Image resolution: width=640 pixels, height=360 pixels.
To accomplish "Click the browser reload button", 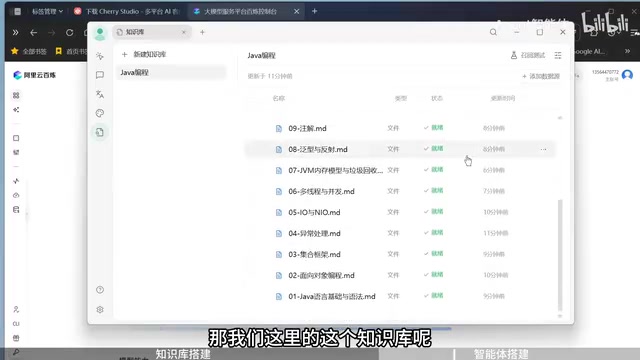I will (69, 32).
